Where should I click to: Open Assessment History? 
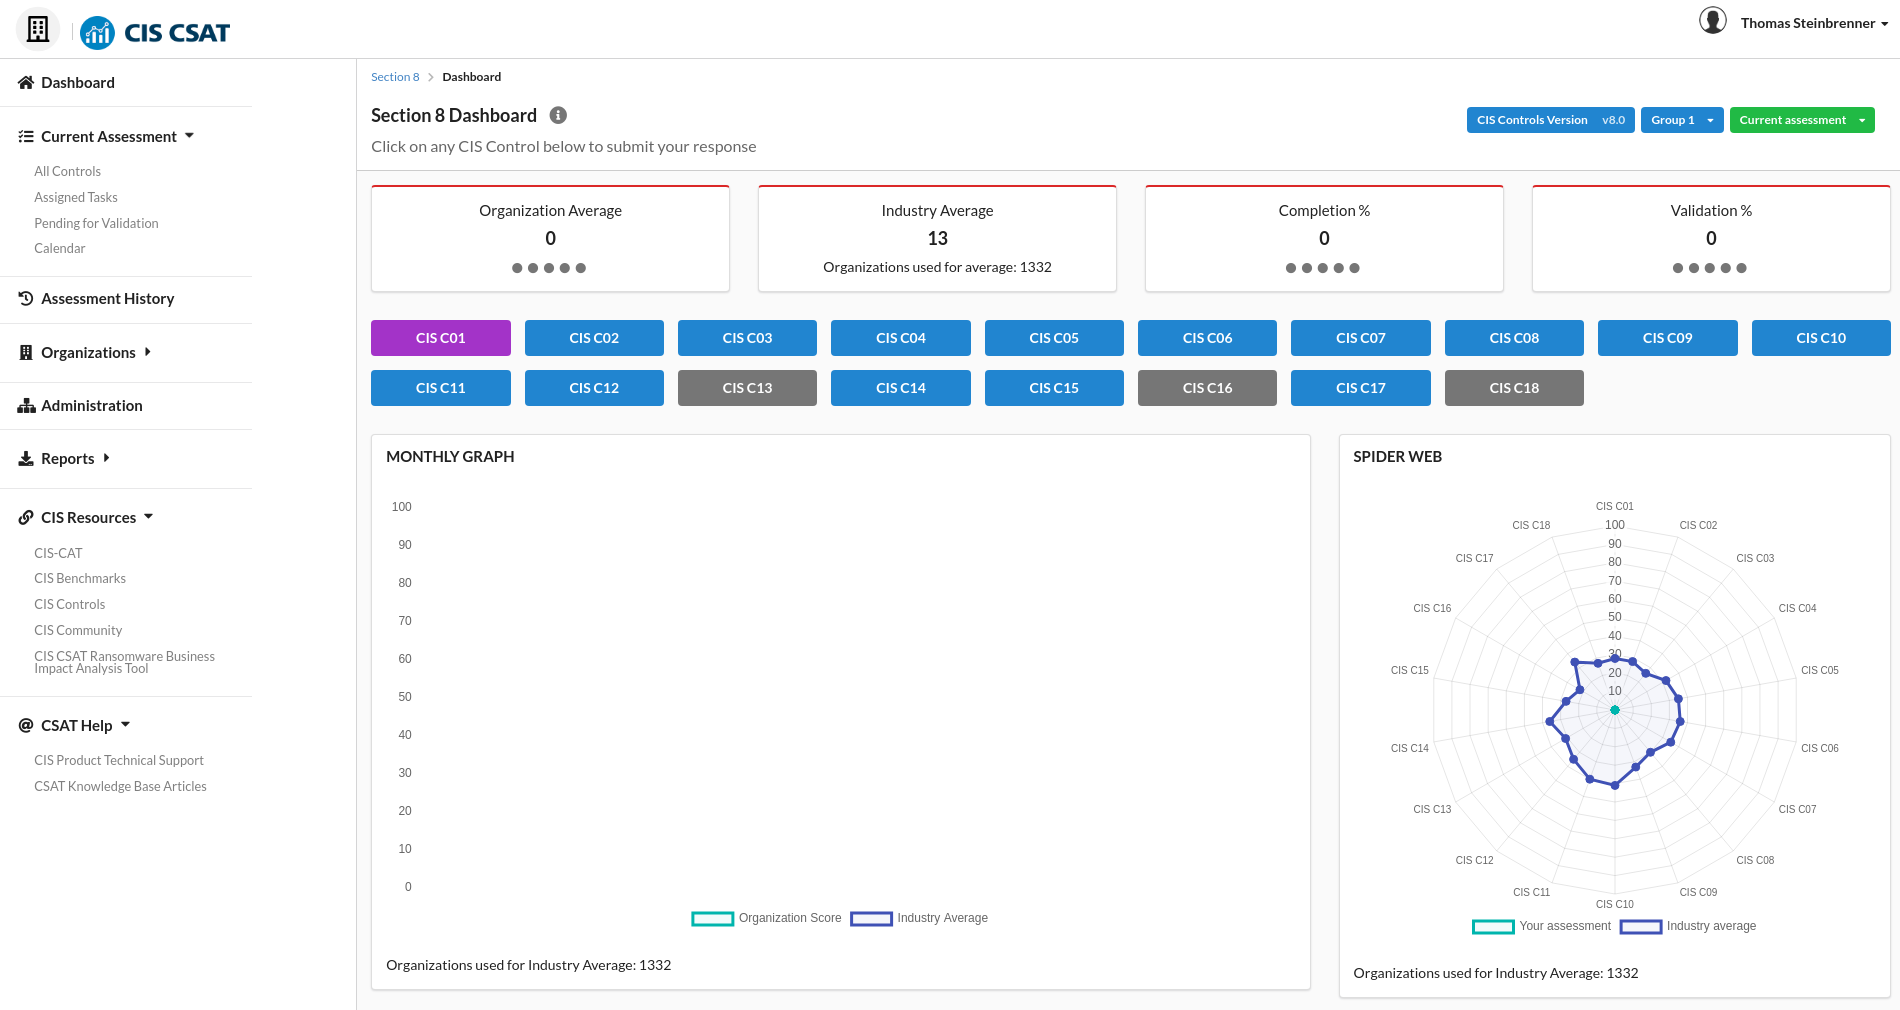click(x=107, y=299)
